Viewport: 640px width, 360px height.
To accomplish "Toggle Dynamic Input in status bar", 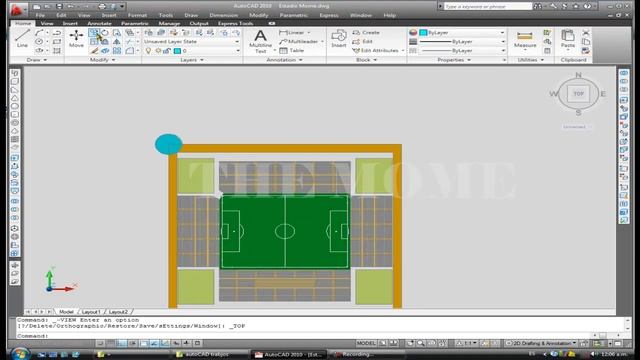I will click(176, 343).
